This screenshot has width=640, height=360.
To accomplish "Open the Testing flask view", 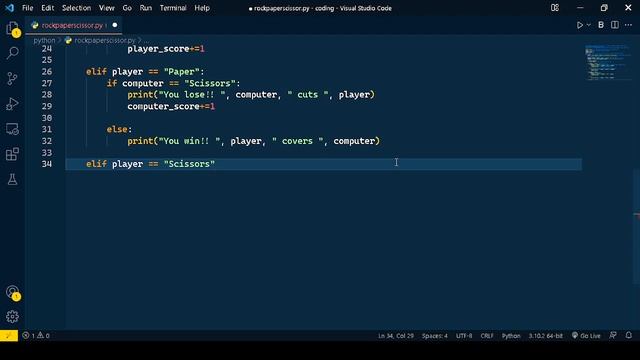I will tap(13, 179).
